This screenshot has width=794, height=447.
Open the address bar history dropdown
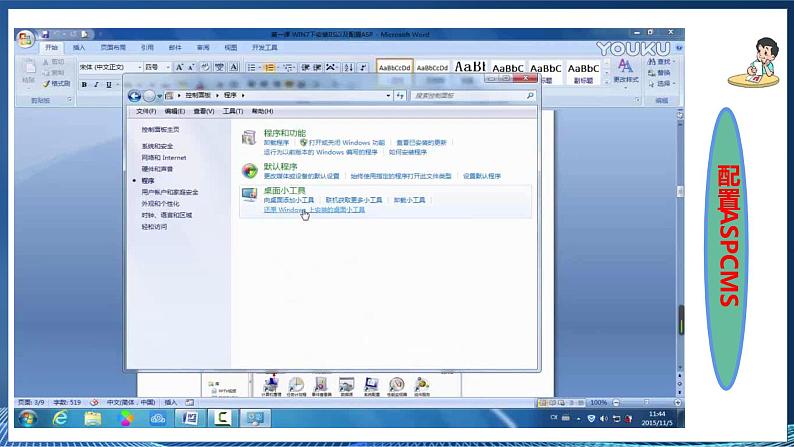[388, 96]
